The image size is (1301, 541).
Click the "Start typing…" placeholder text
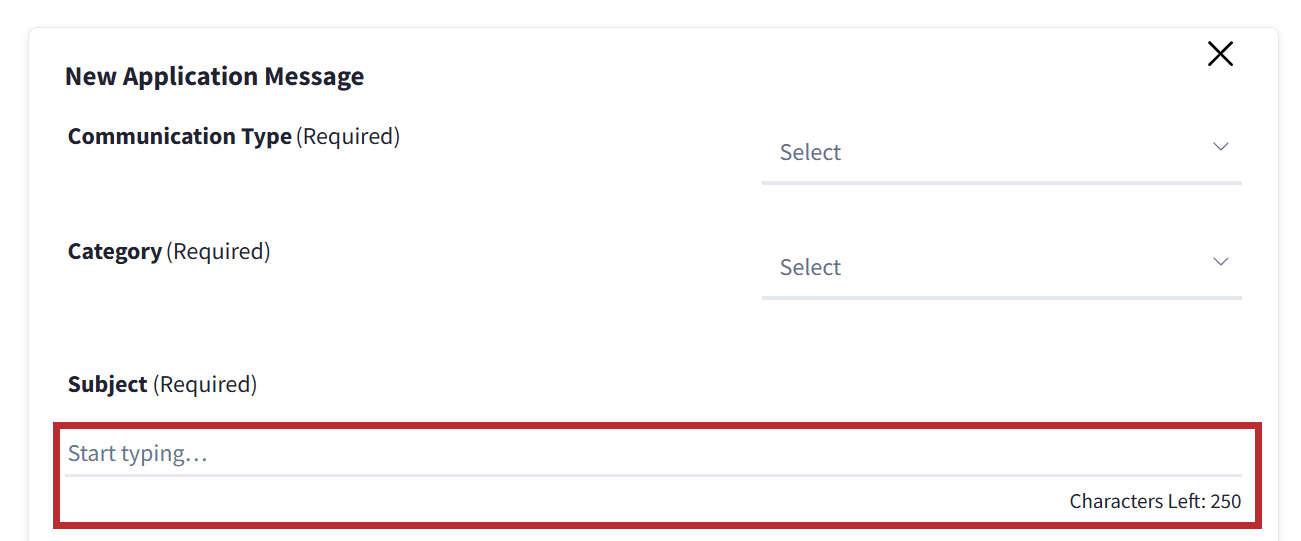coord(138,454)
